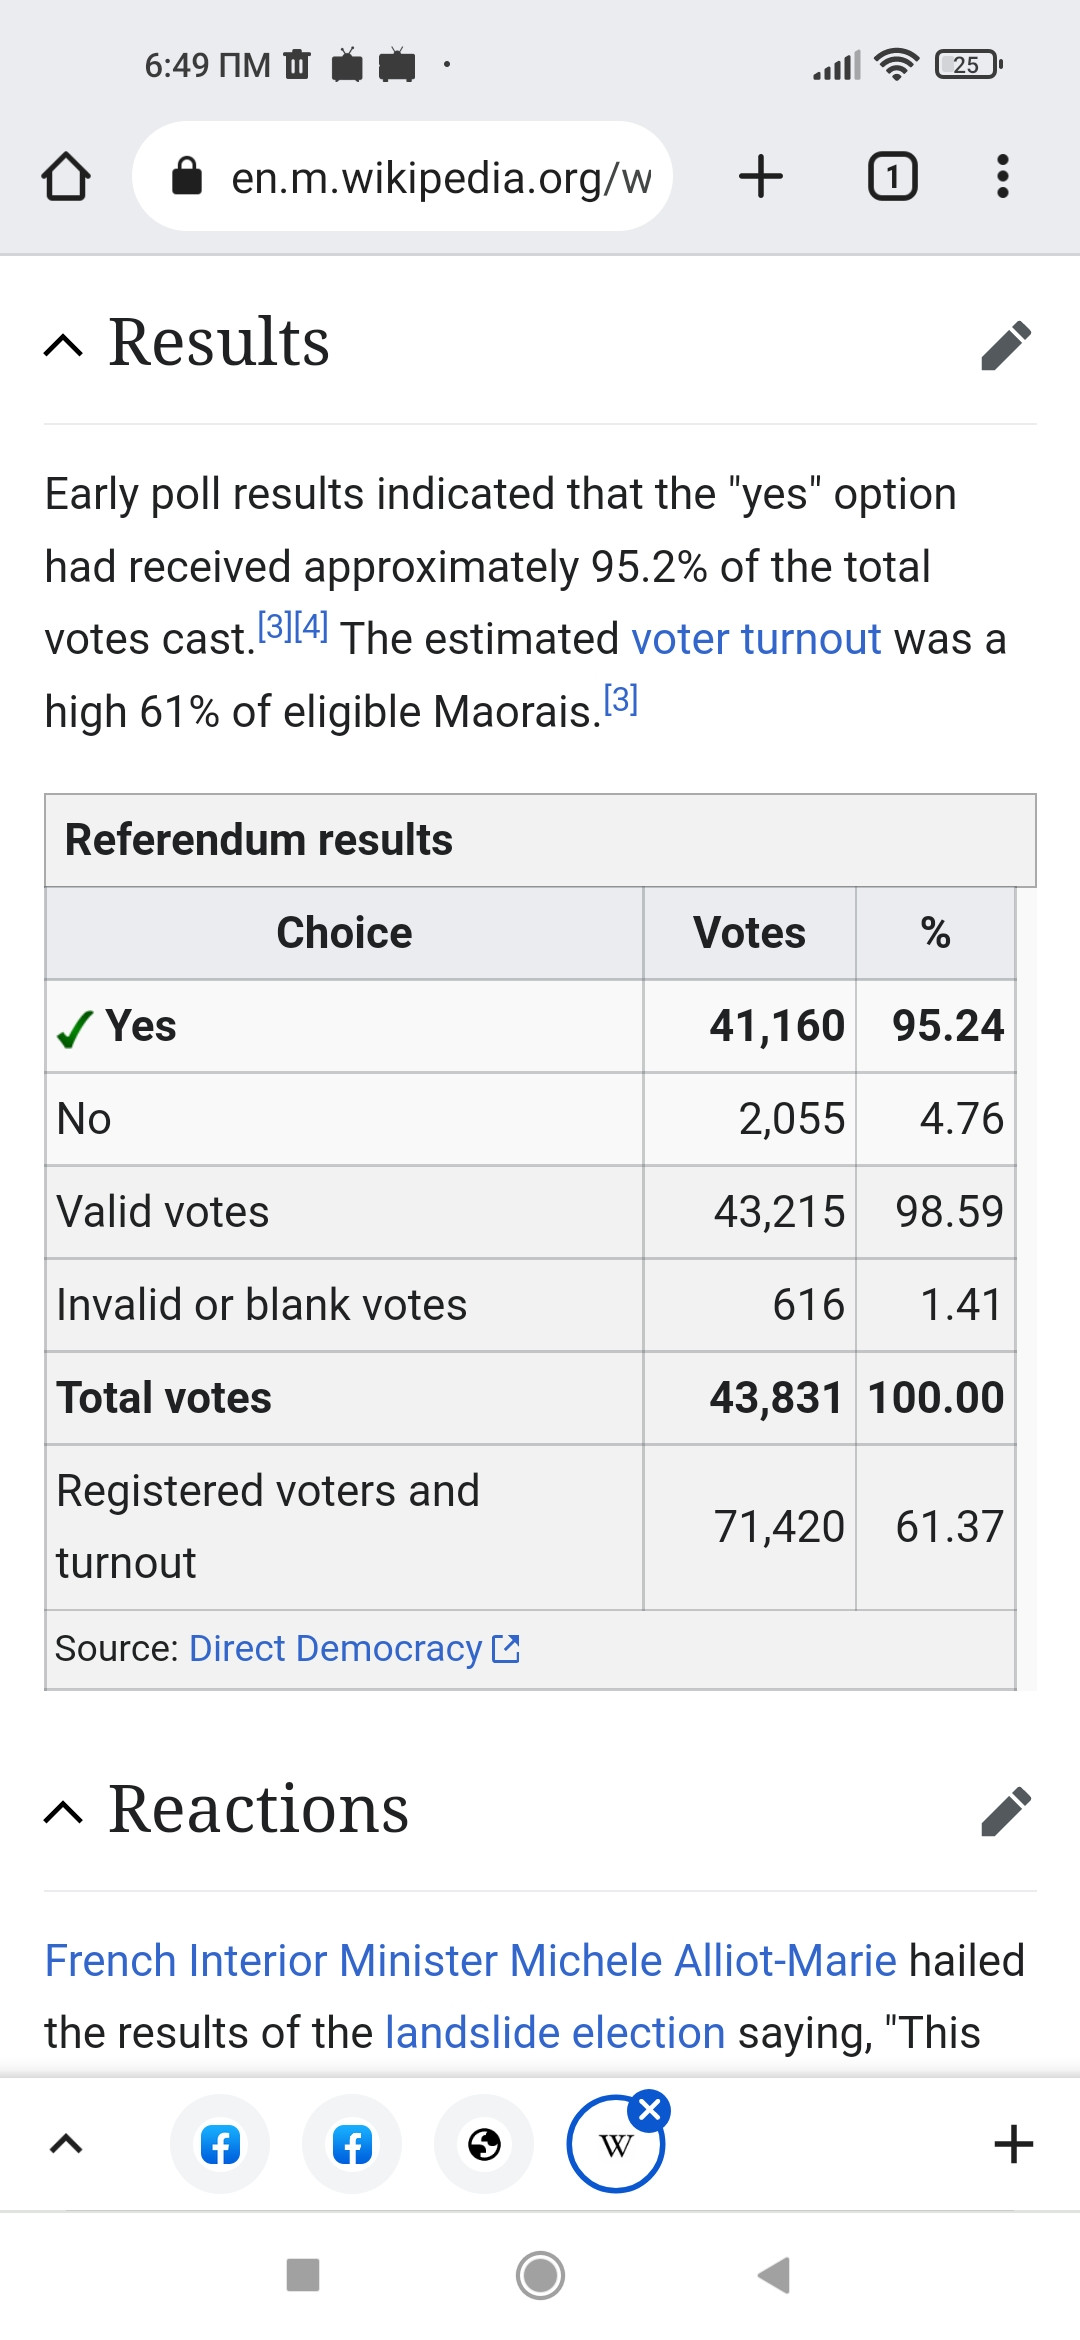Open the globe site tab shortcut

[x=484, y=2144]
